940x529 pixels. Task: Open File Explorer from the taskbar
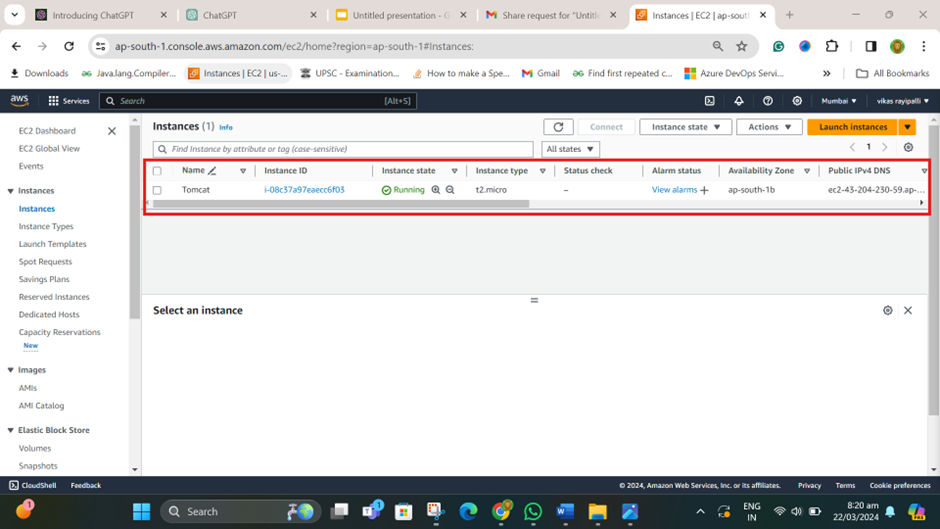(597, 512)
